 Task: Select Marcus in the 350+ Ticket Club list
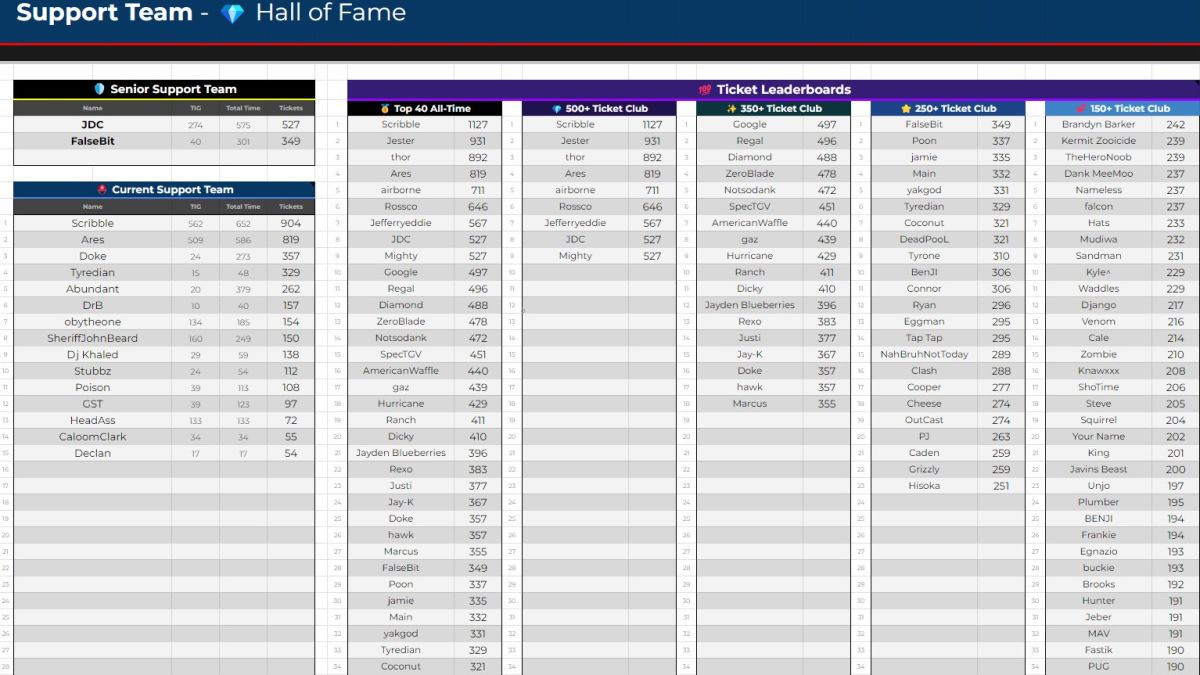pyautogui.click(x=749, y=404)
